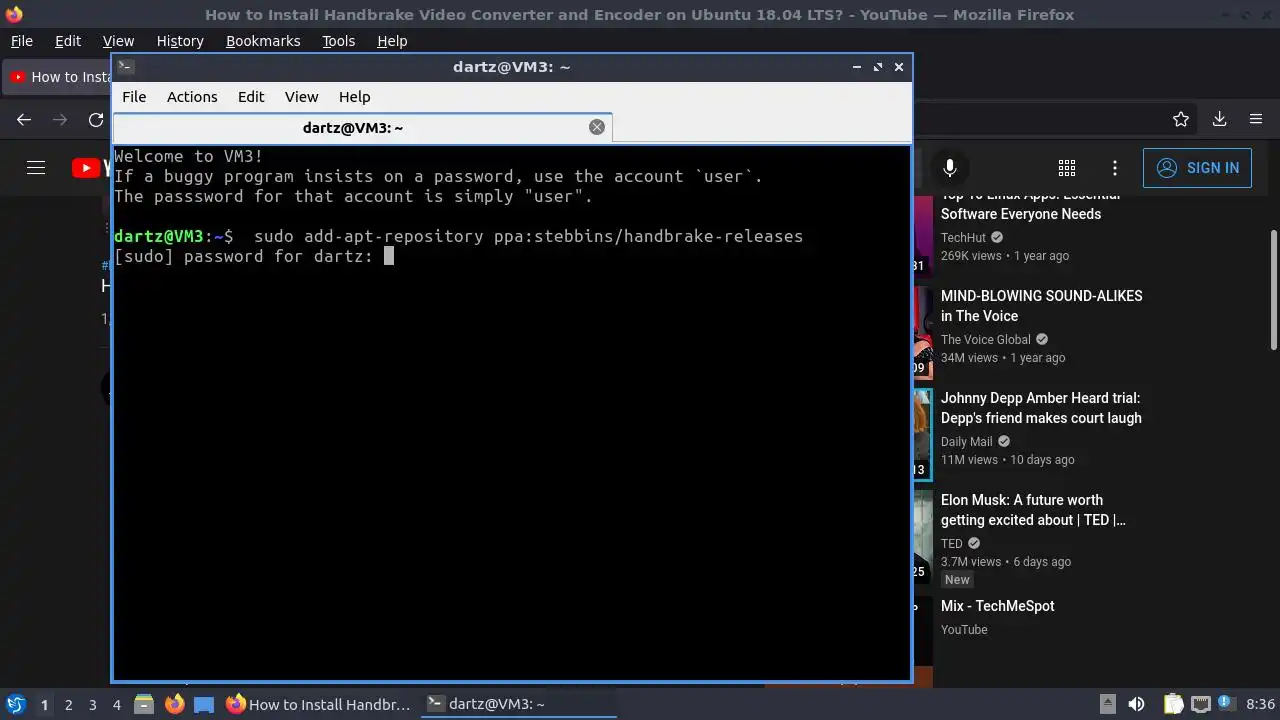Open the terminal File menu
The height and width of the screenshot is (720, 1280).
[x=134, y=97]
